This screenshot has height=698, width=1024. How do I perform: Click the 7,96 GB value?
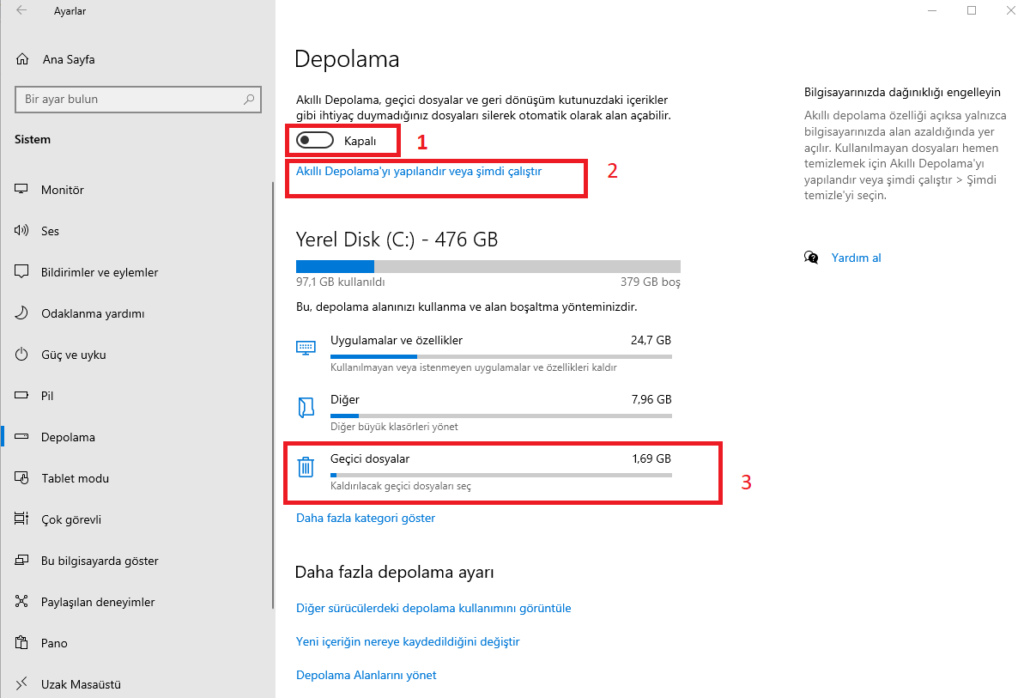650,399
